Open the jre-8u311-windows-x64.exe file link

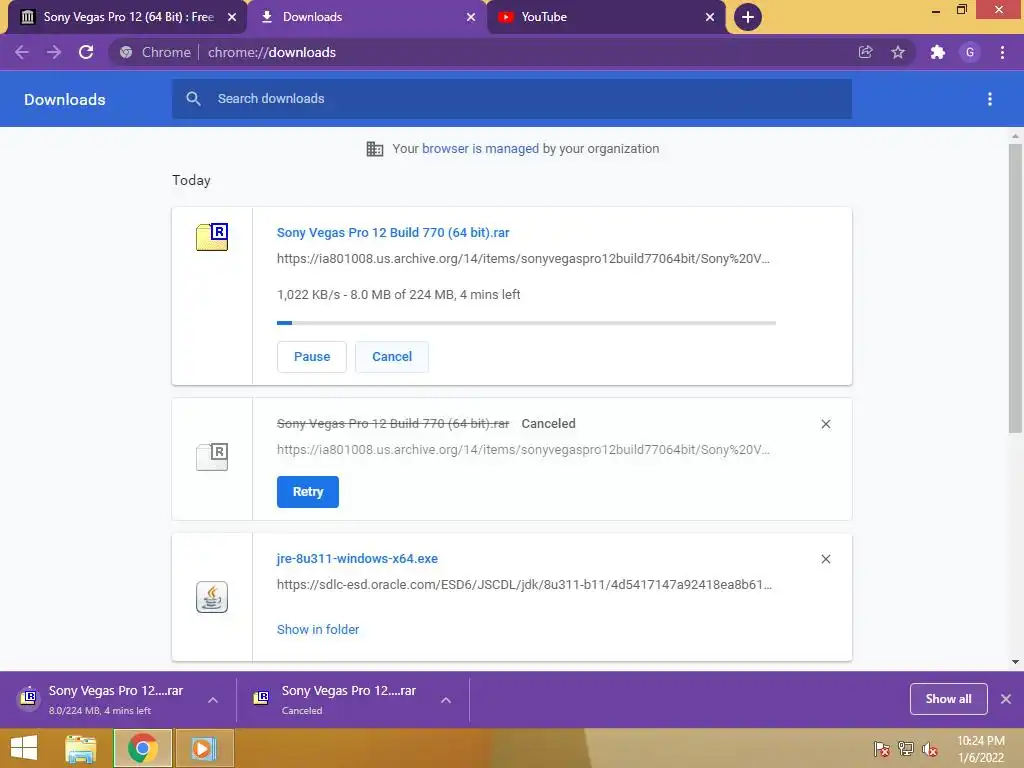357,558
